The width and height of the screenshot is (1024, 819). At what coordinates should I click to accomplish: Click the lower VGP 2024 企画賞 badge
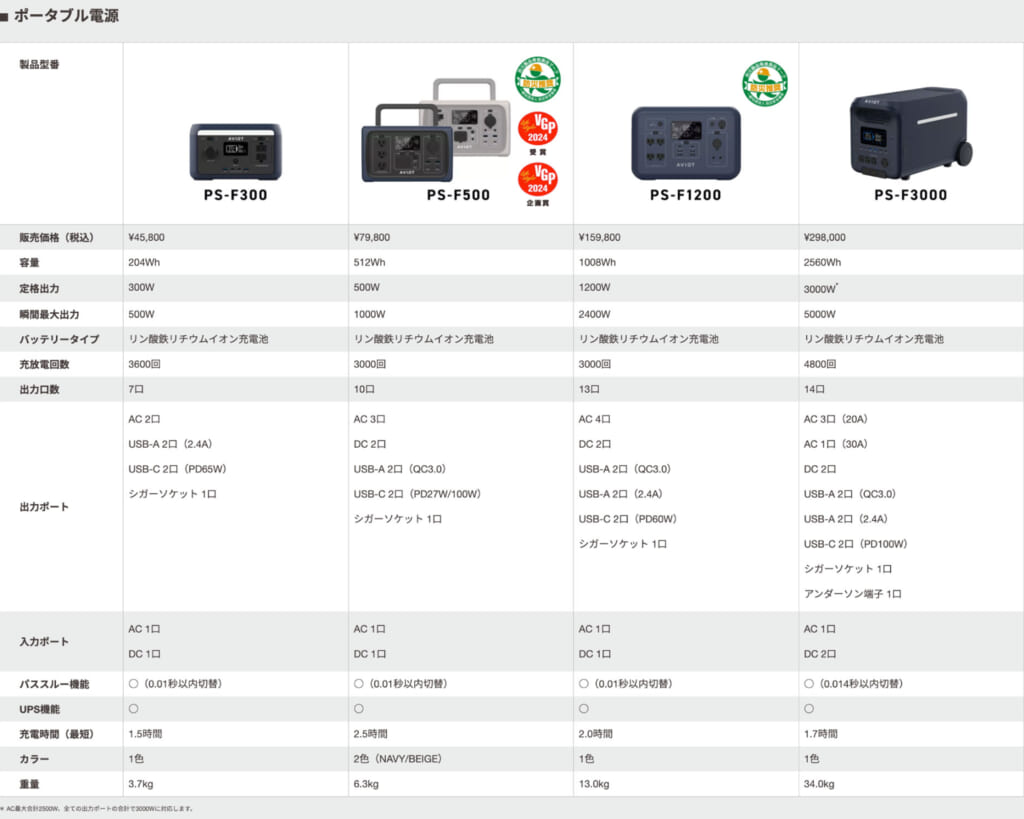[537, 185]
